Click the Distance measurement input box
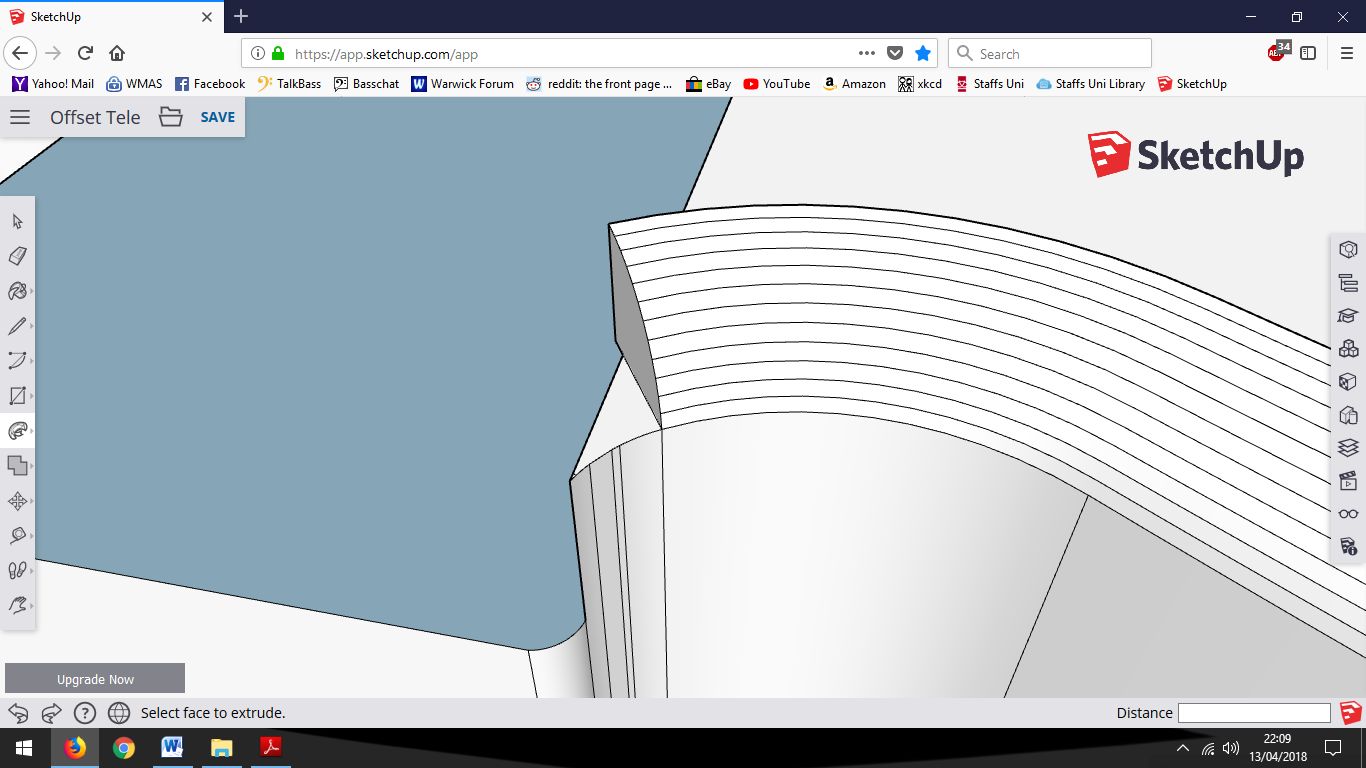 (x=1254, y=713)
